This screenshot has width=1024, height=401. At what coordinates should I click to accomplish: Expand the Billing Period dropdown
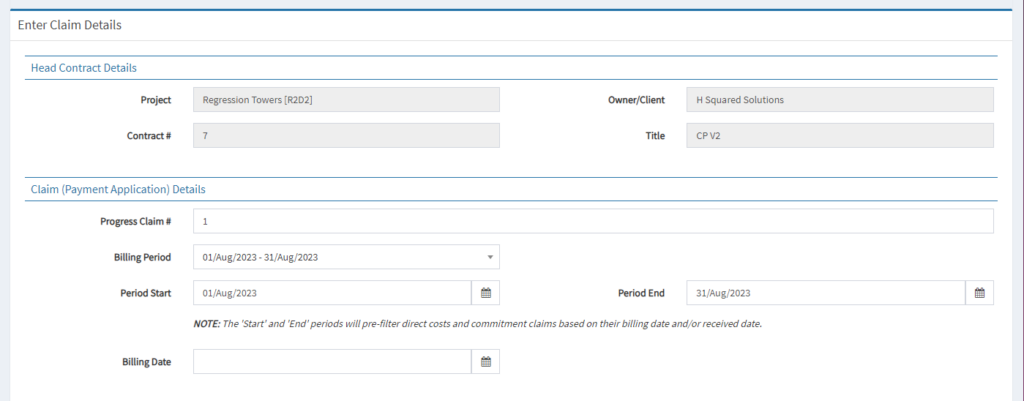click(346, 257)
